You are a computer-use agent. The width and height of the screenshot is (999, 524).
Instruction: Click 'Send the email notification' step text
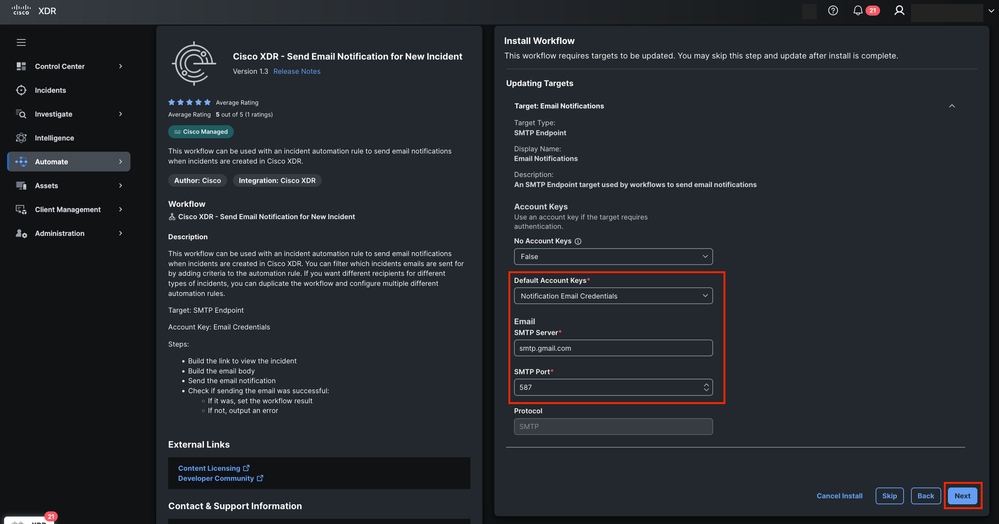point(232,381)
